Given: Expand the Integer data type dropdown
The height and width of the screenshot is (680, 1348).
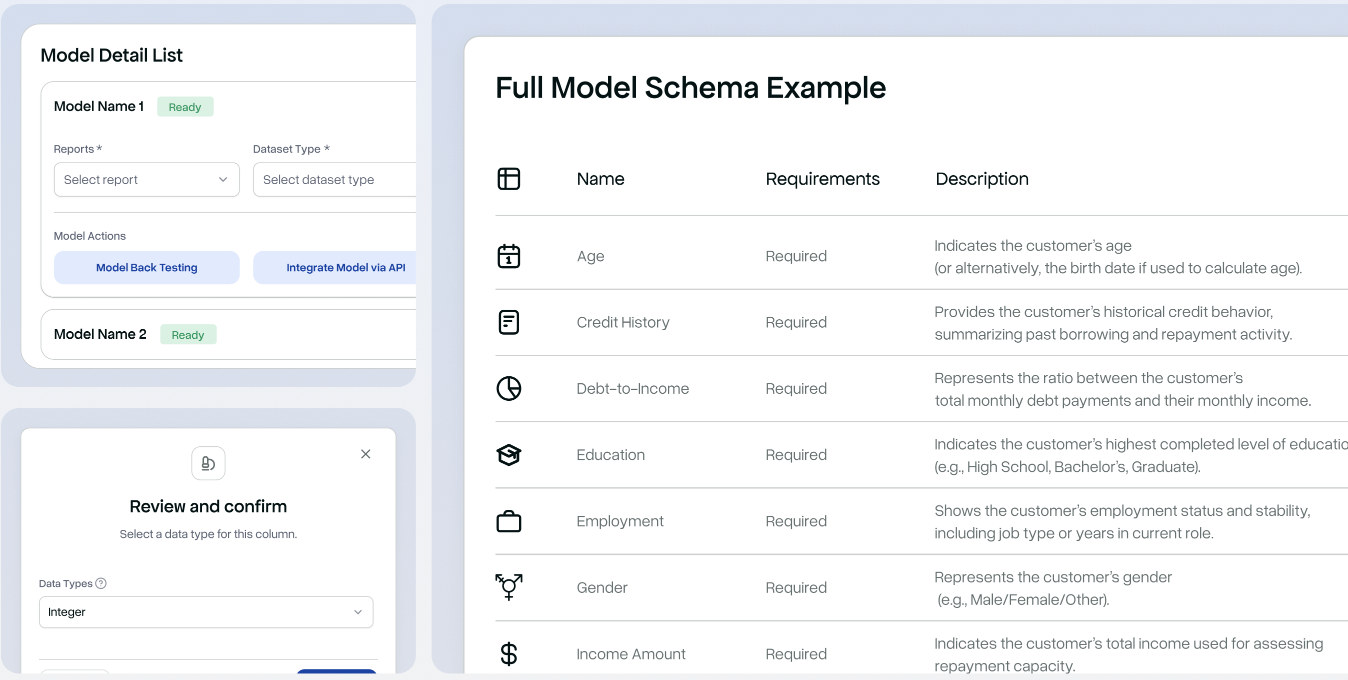Looking at the screenshot, I should click(206, 612).
